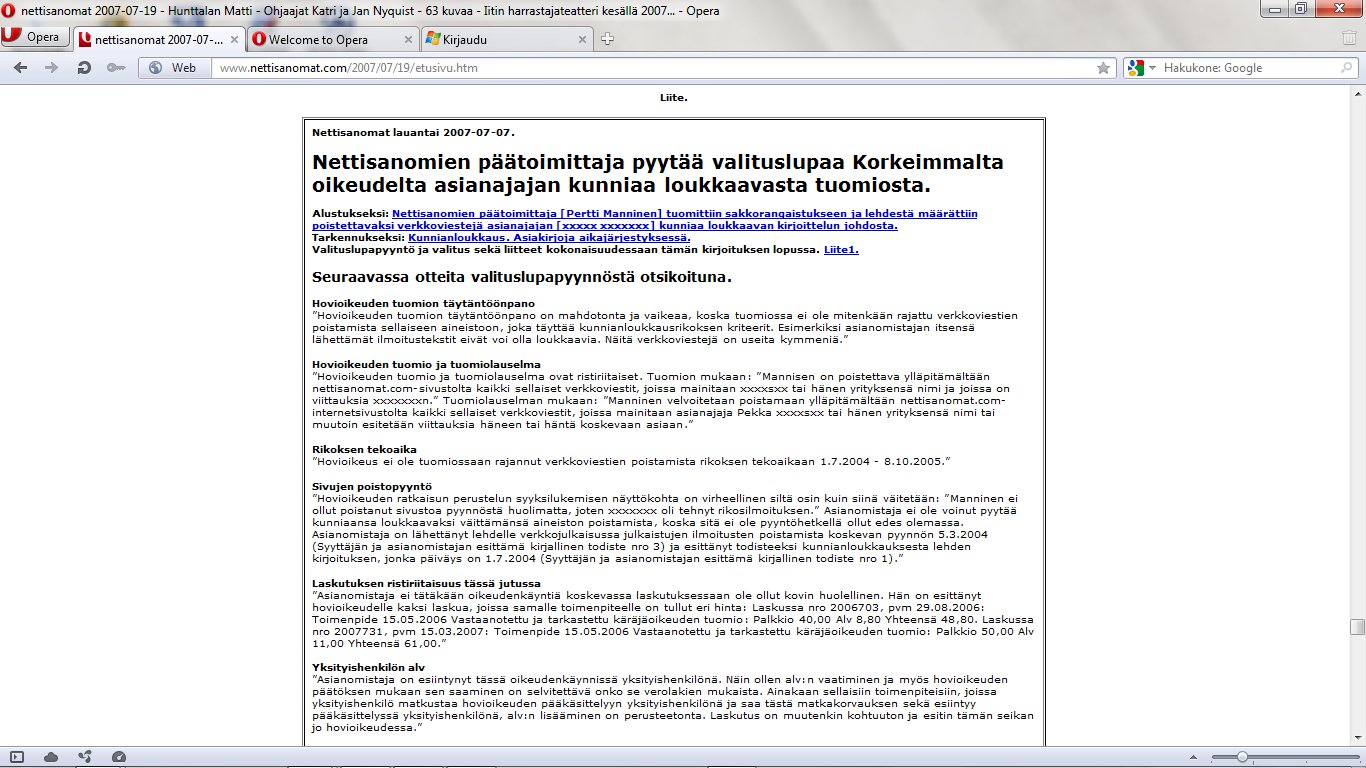Open Opera Link cloud icon
The width and height of the screenshot is (1366, 768).
coord(51,757)
